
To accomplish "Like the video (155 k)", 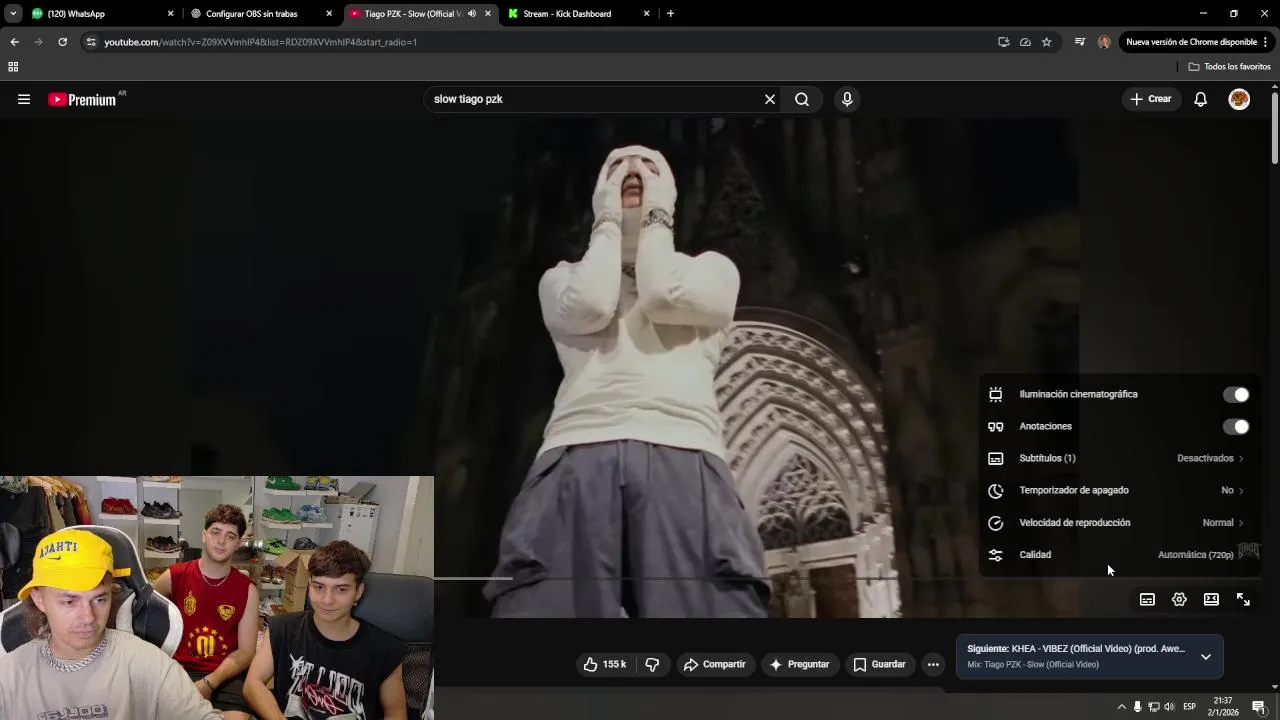I will point(605,664).
